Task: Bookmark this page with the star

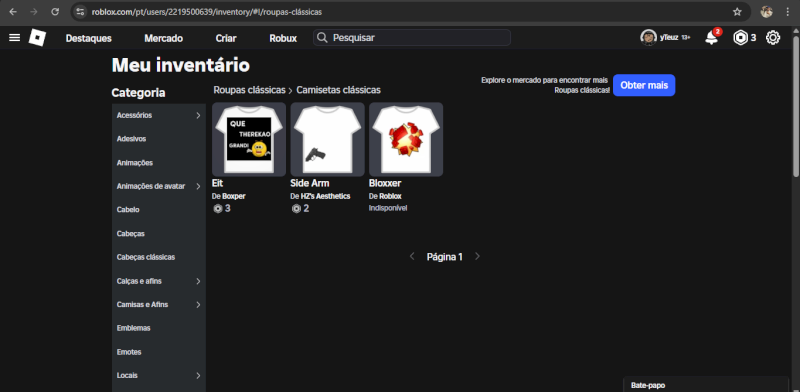Action: [x=737, y=12]
